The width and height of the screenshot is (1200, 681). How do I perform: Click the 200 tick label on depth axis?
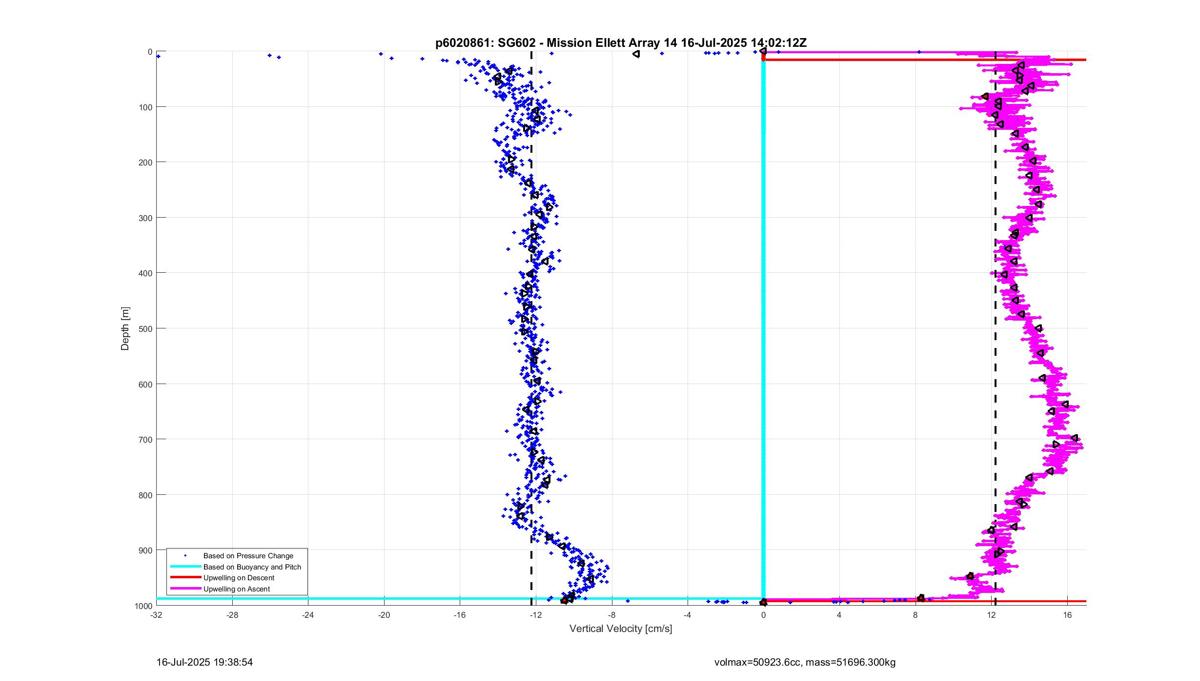point(144,162)
